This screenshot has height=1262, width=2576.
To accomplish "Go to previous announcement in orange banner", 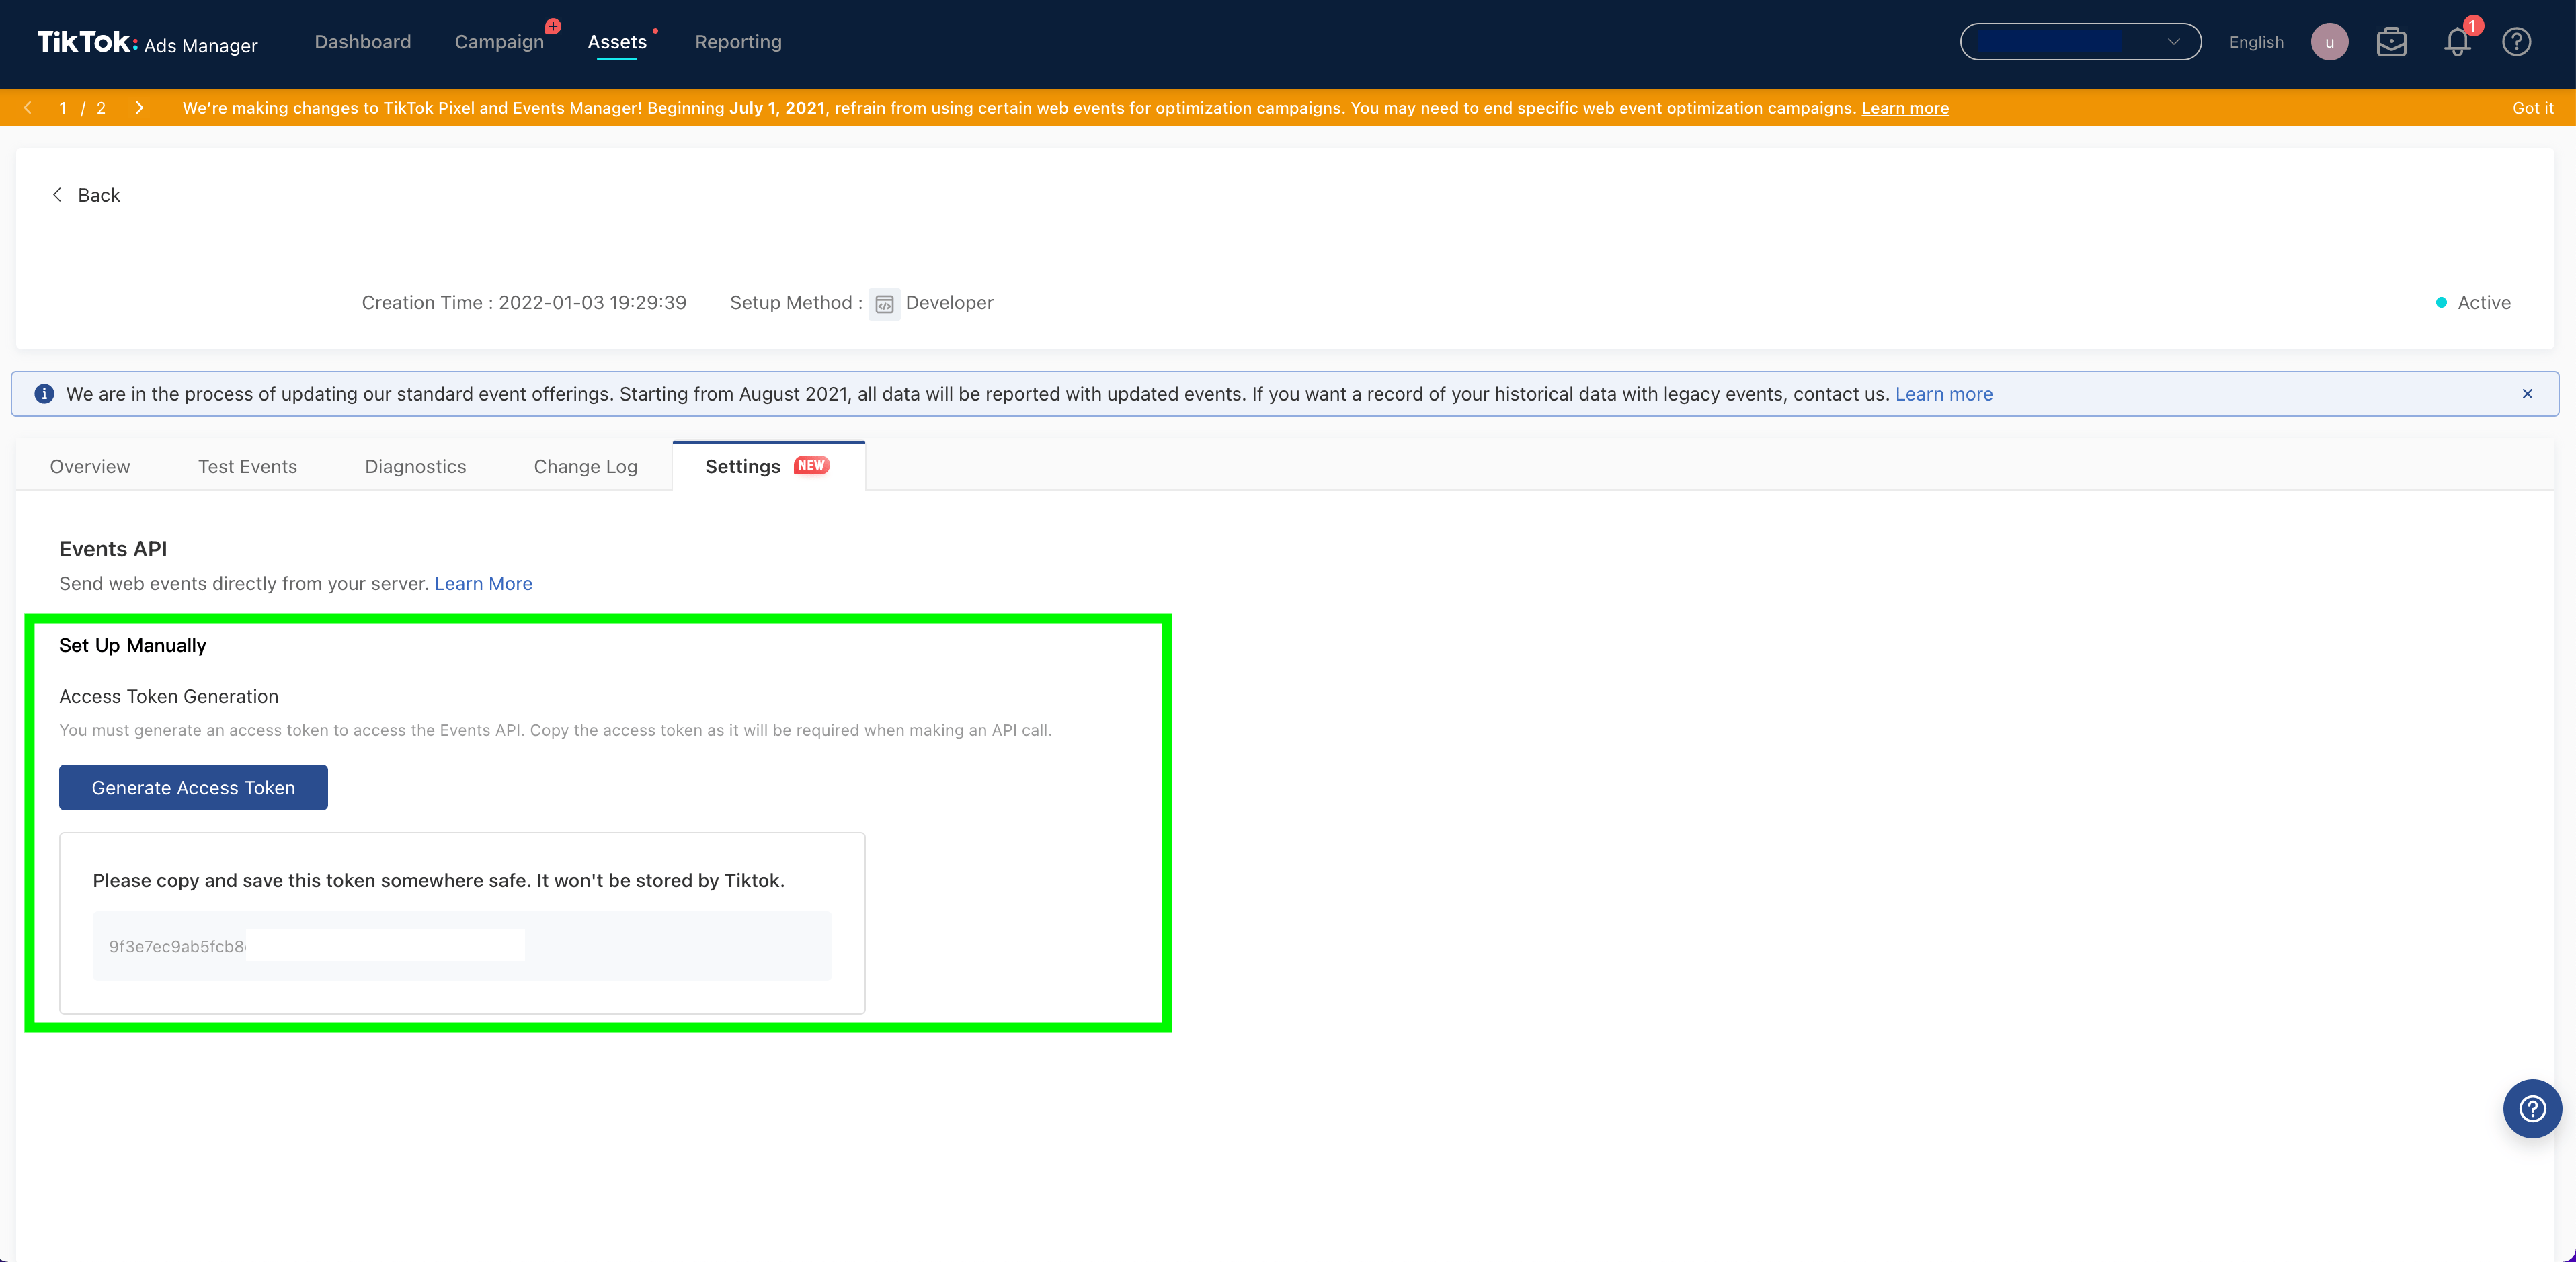I will pyautogui.click(x=28, y=108).
